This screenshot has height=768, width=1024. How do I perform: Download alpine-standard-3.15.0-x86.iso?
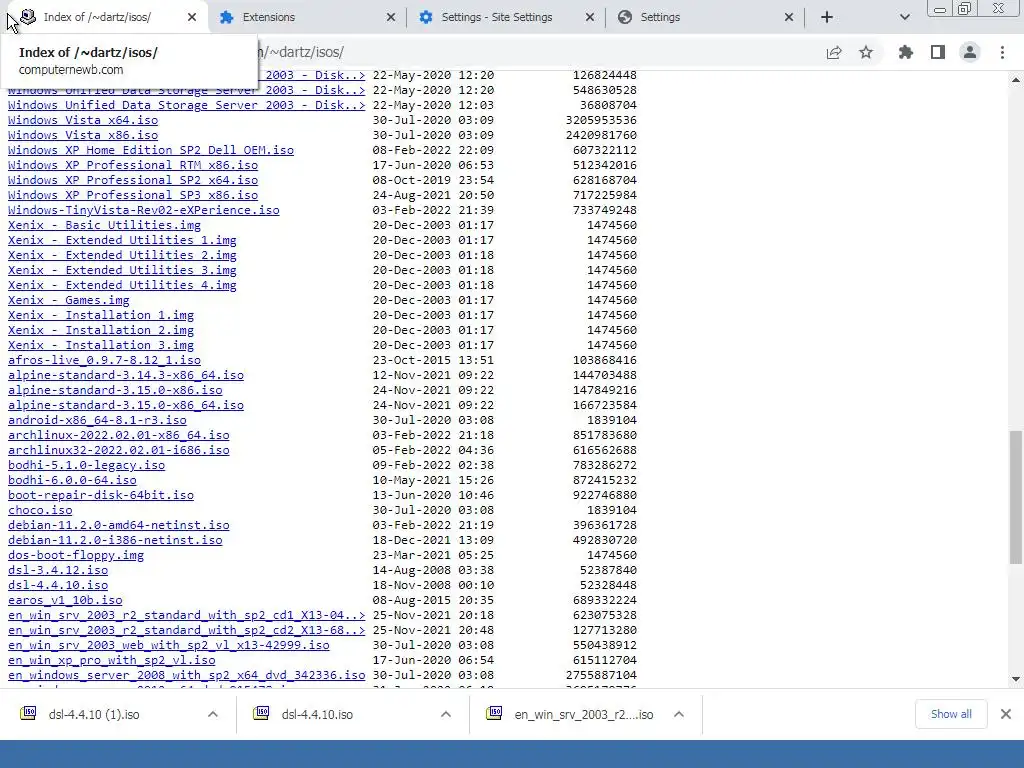115,391
